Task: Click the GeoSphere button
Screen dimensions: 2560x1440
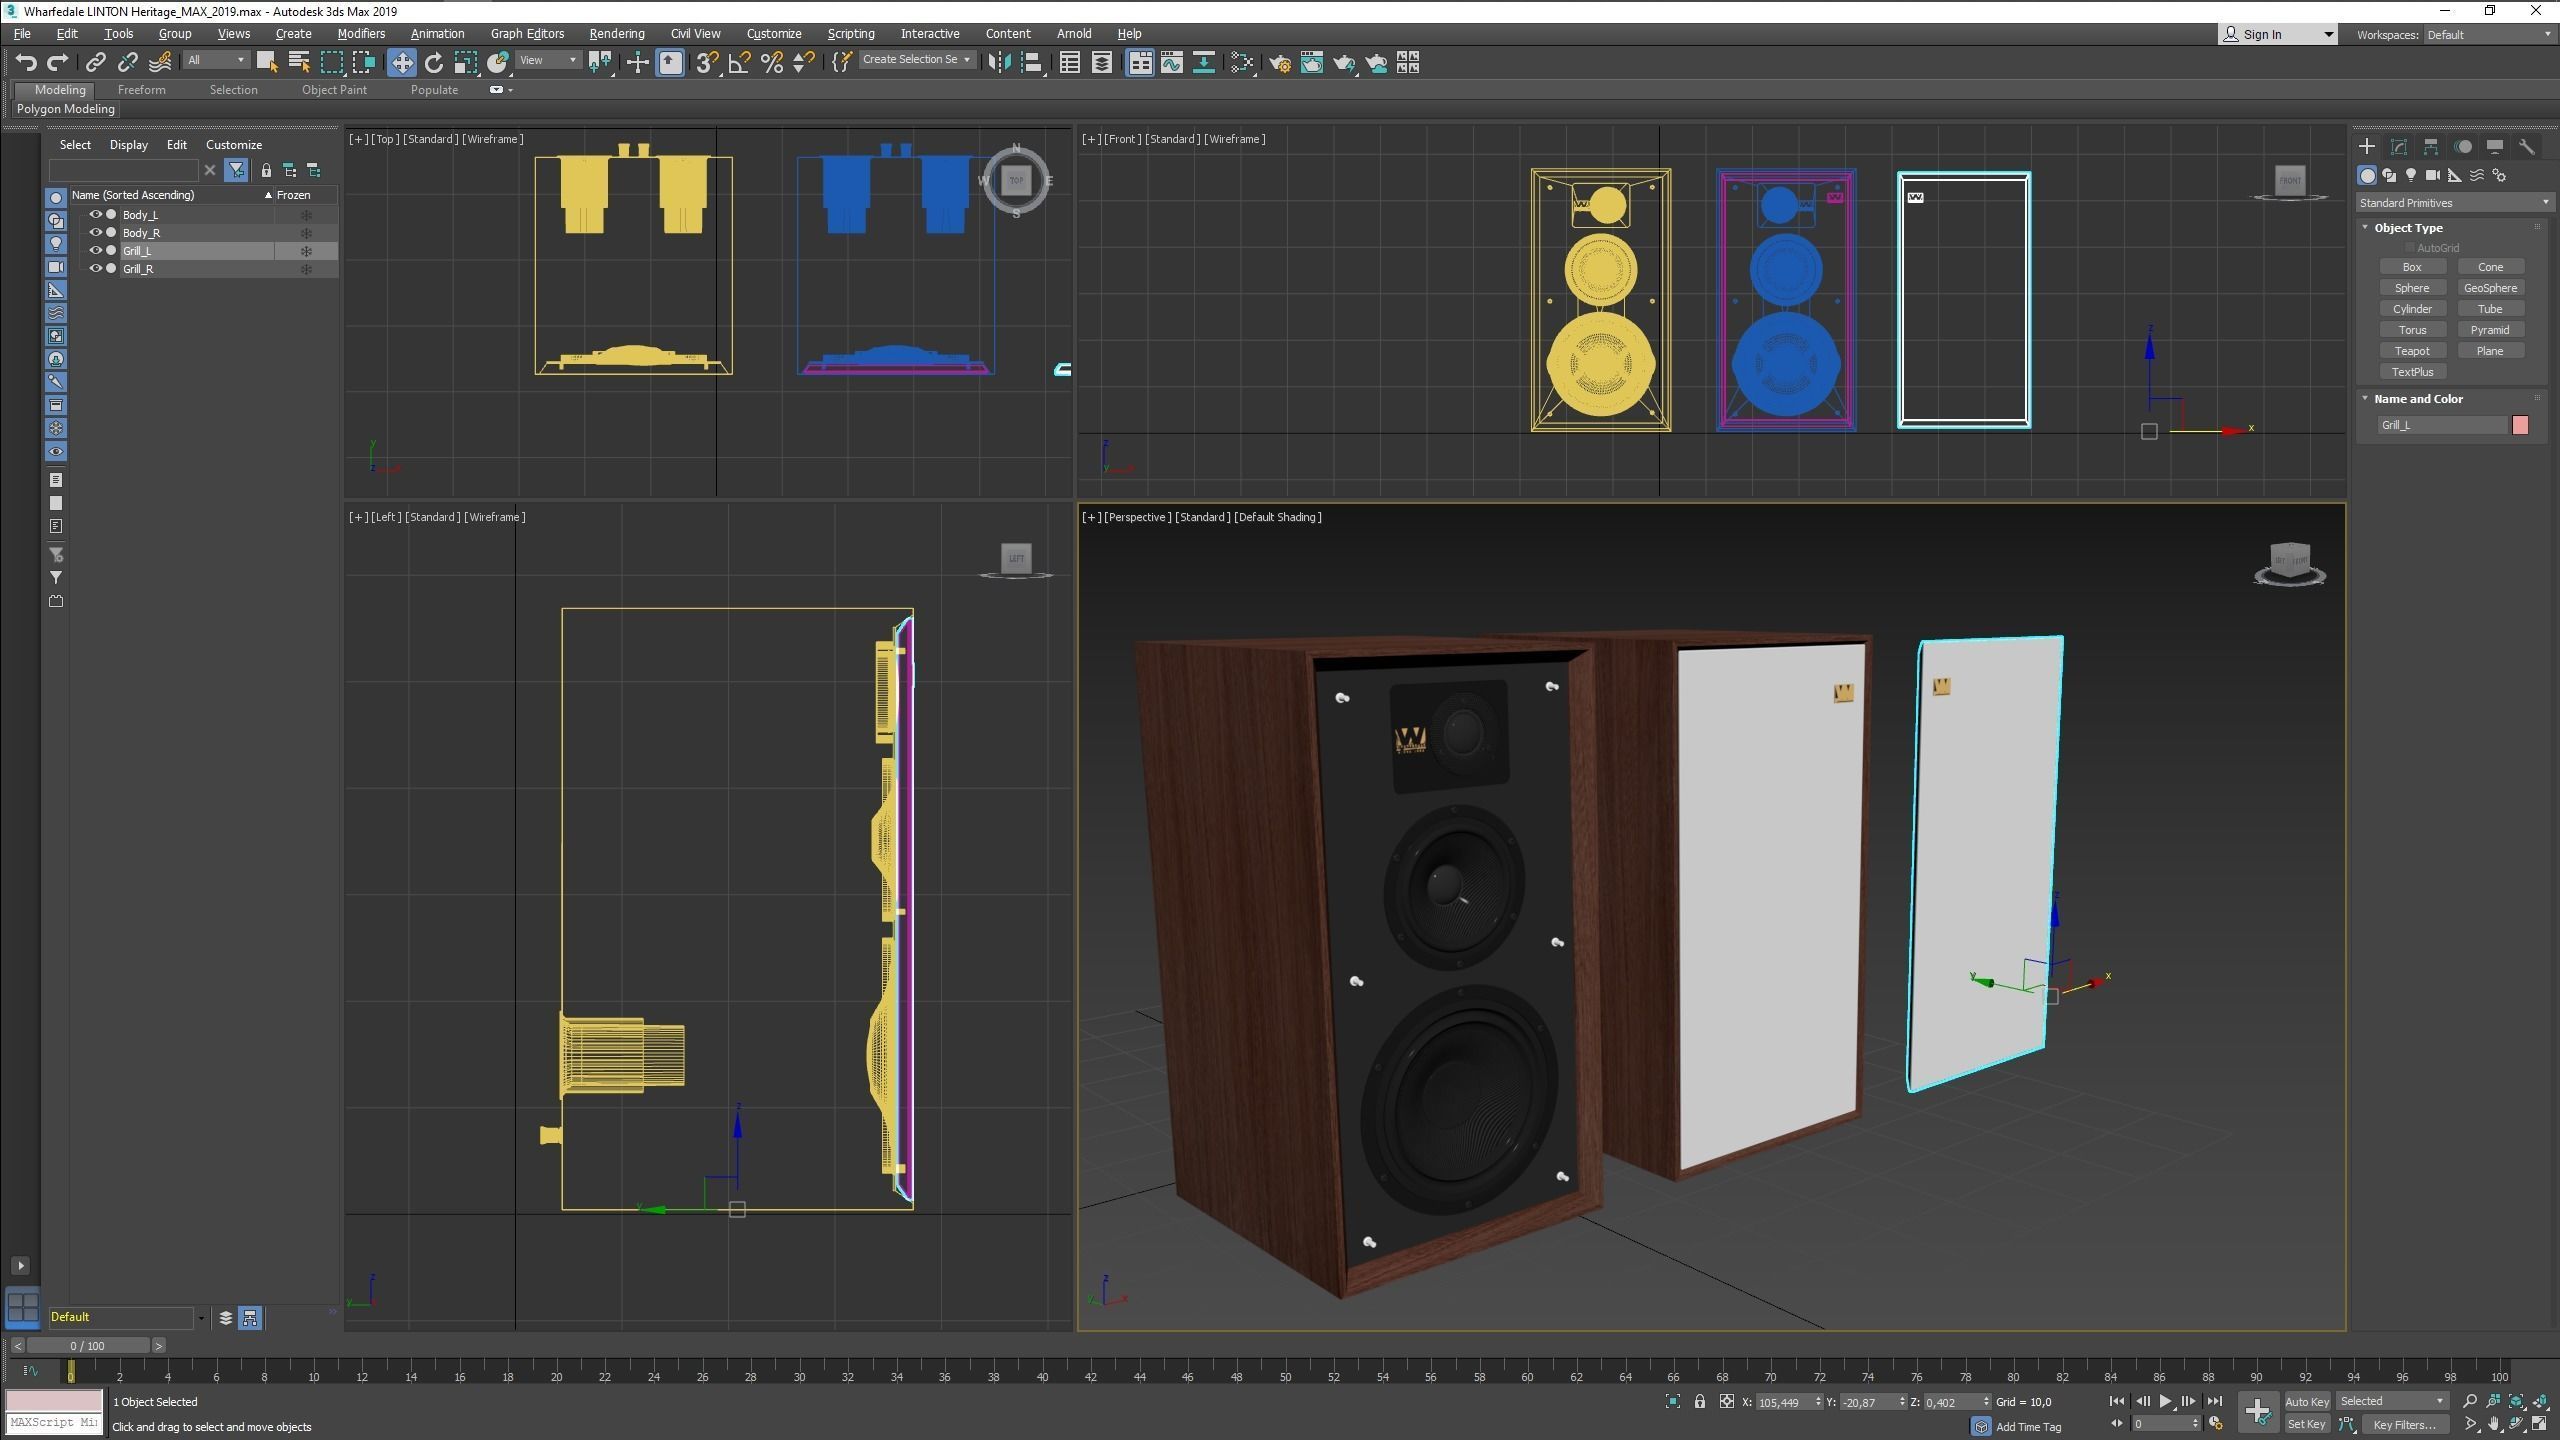Action: click(2490, 288)
